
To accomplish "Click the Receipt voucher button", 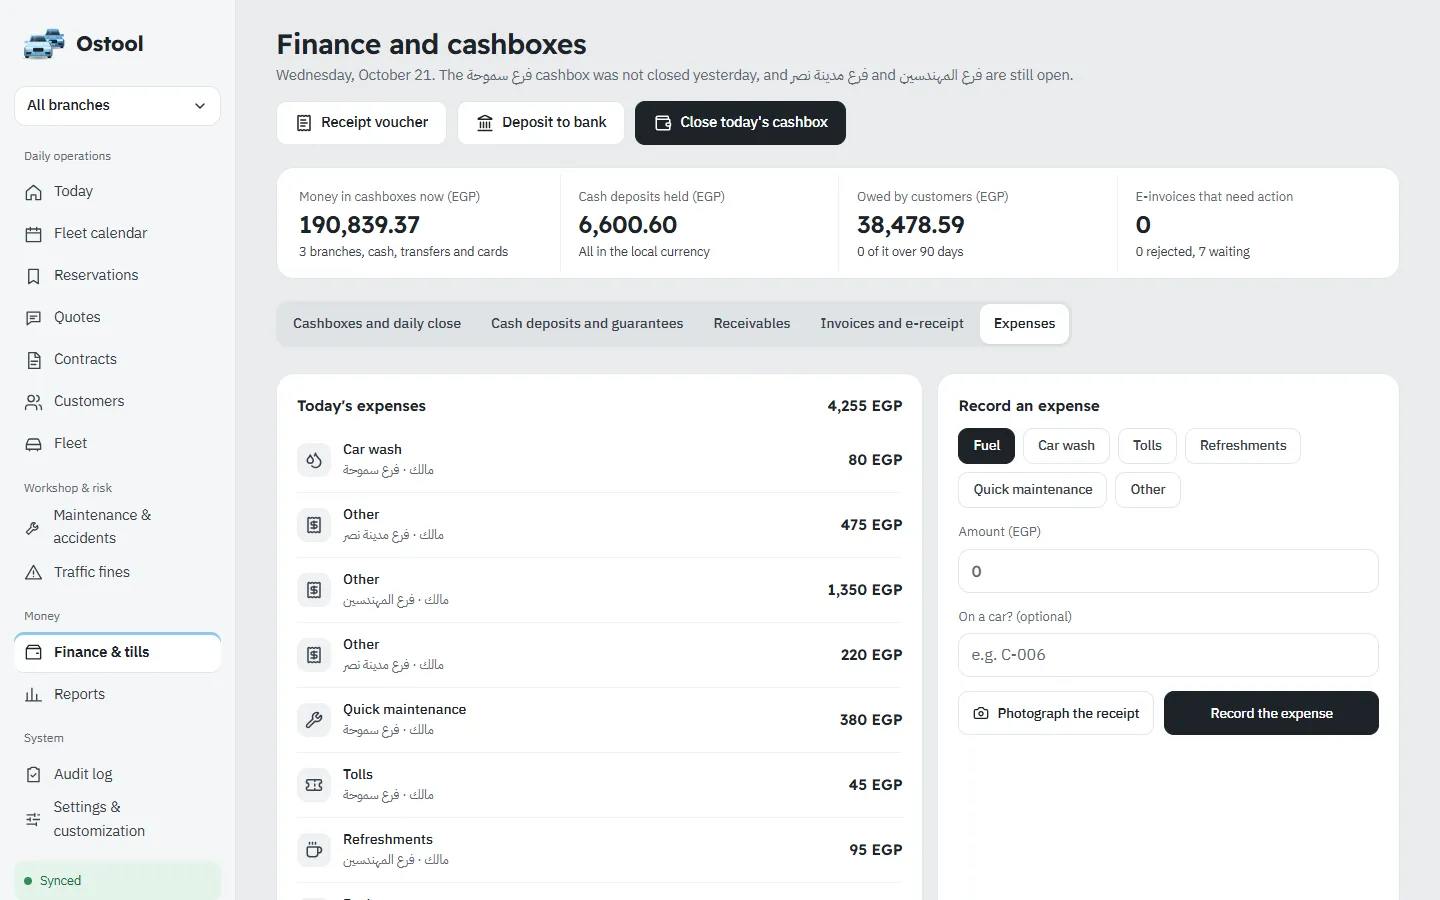I will click(x=362, y=123).
